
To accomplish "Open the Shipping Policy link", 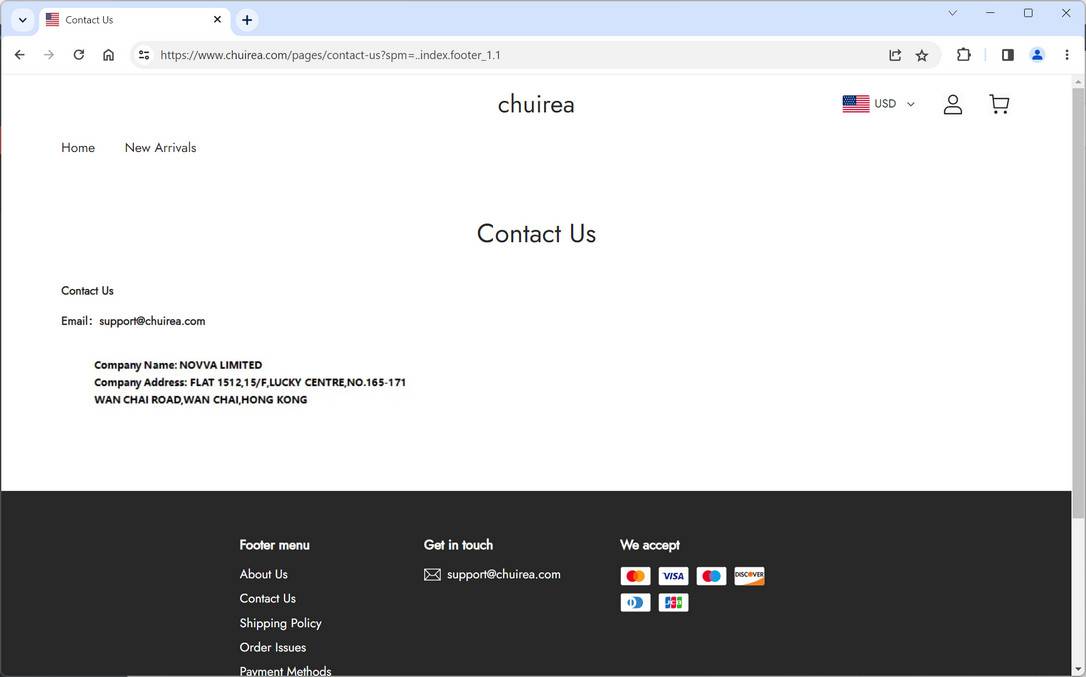I will coord(280,622).
